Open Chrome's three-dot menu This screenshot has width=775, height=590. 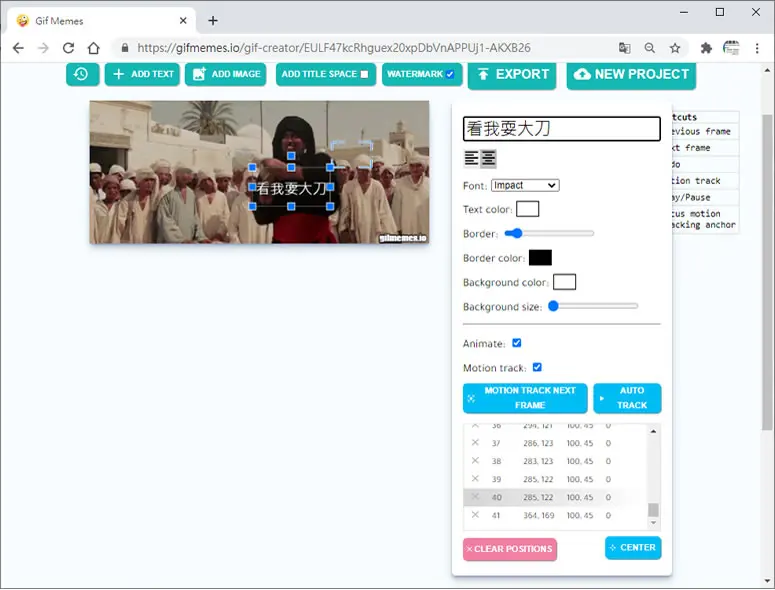[757, 48]
